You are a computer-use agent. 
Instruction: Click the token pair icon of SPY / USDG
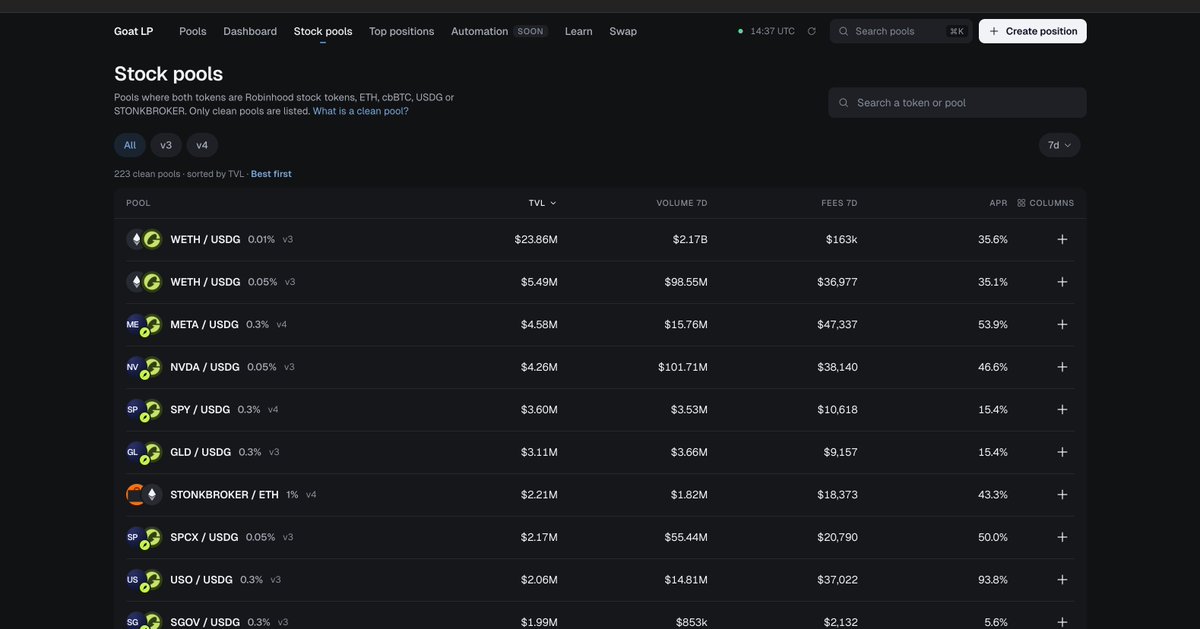(144, 410)
